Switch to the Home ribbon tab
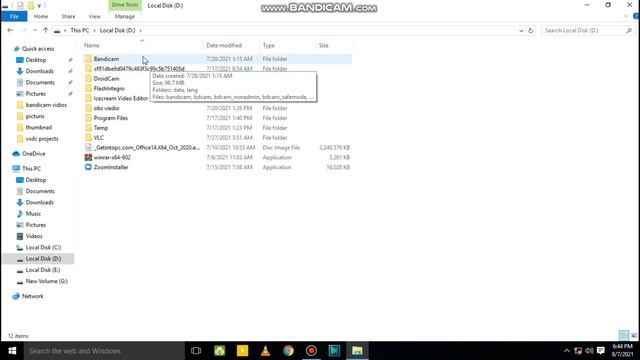640x360 pixels. click(x=41, y=16)
